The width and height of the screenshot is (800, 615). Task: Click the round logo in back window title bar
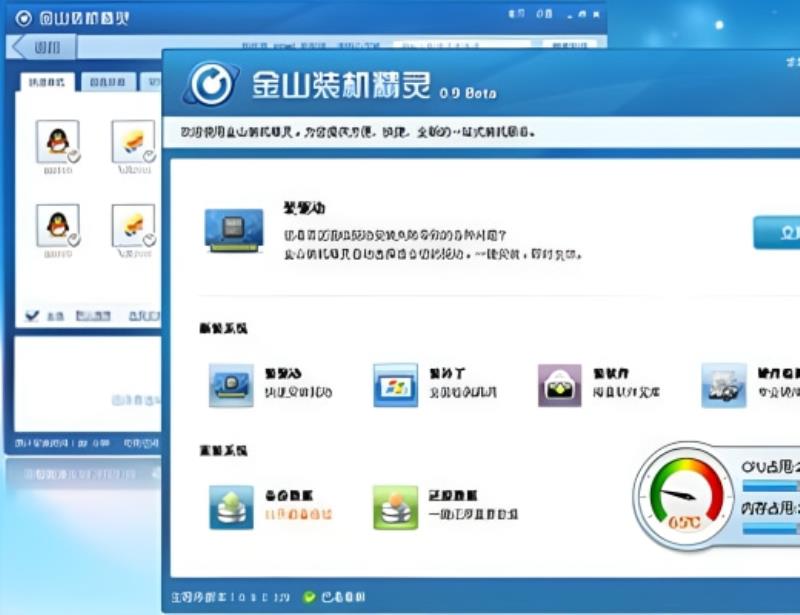tap(23, 19)
